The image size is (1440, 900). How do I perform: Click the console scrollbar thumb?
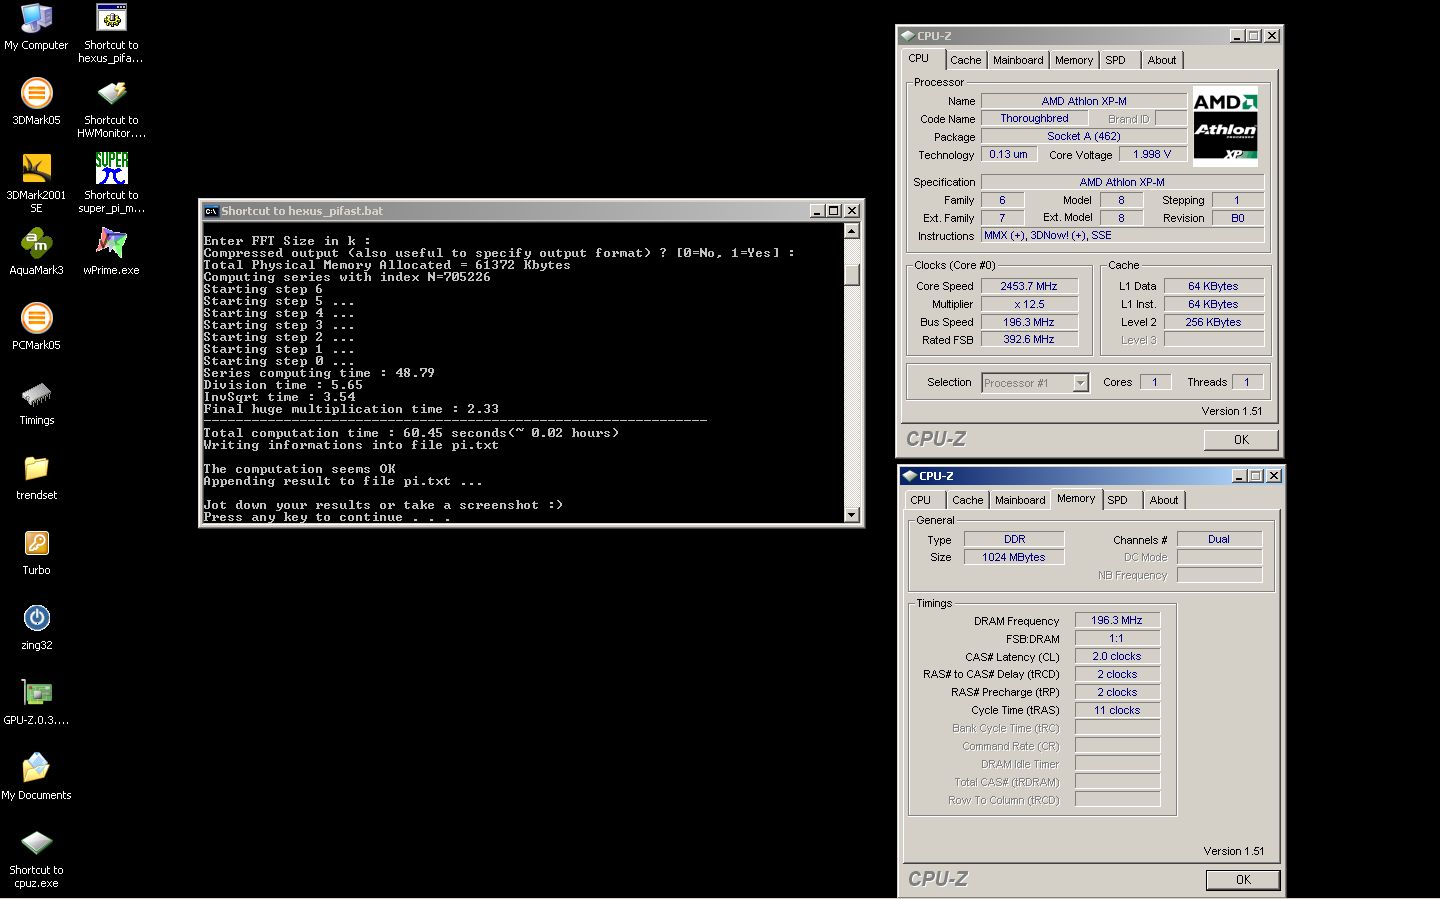(852, 274)
